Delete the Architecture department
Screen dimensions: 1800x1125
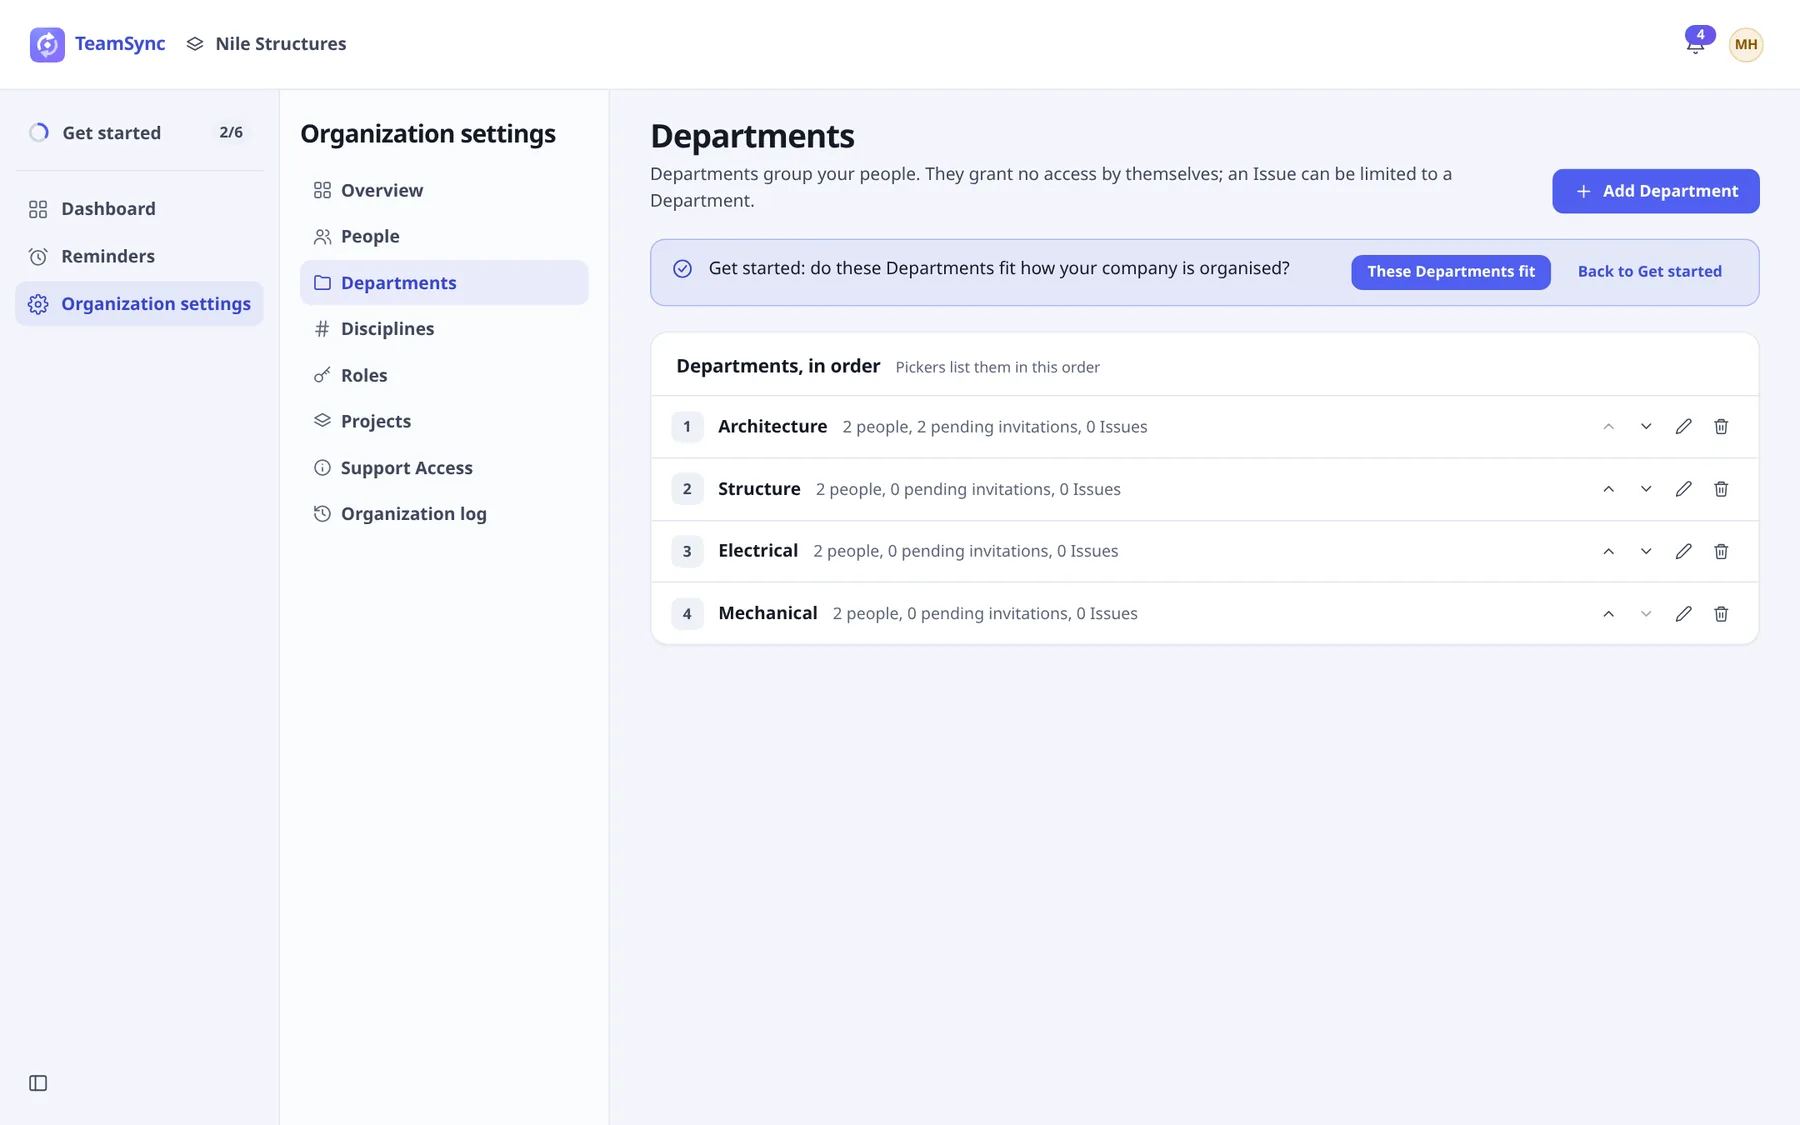click(1721, 427)
